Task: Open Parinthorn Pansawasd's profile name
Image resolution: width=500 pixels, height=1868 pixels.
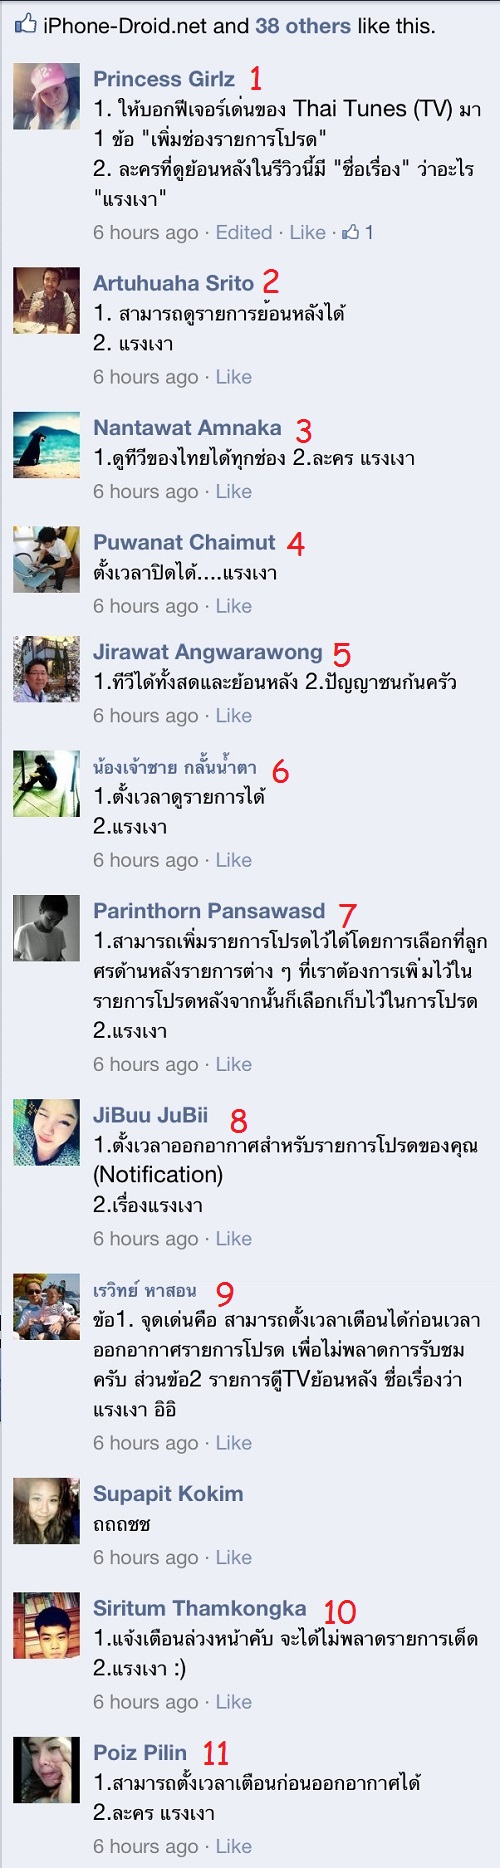Action: click(x=209, y=911)
